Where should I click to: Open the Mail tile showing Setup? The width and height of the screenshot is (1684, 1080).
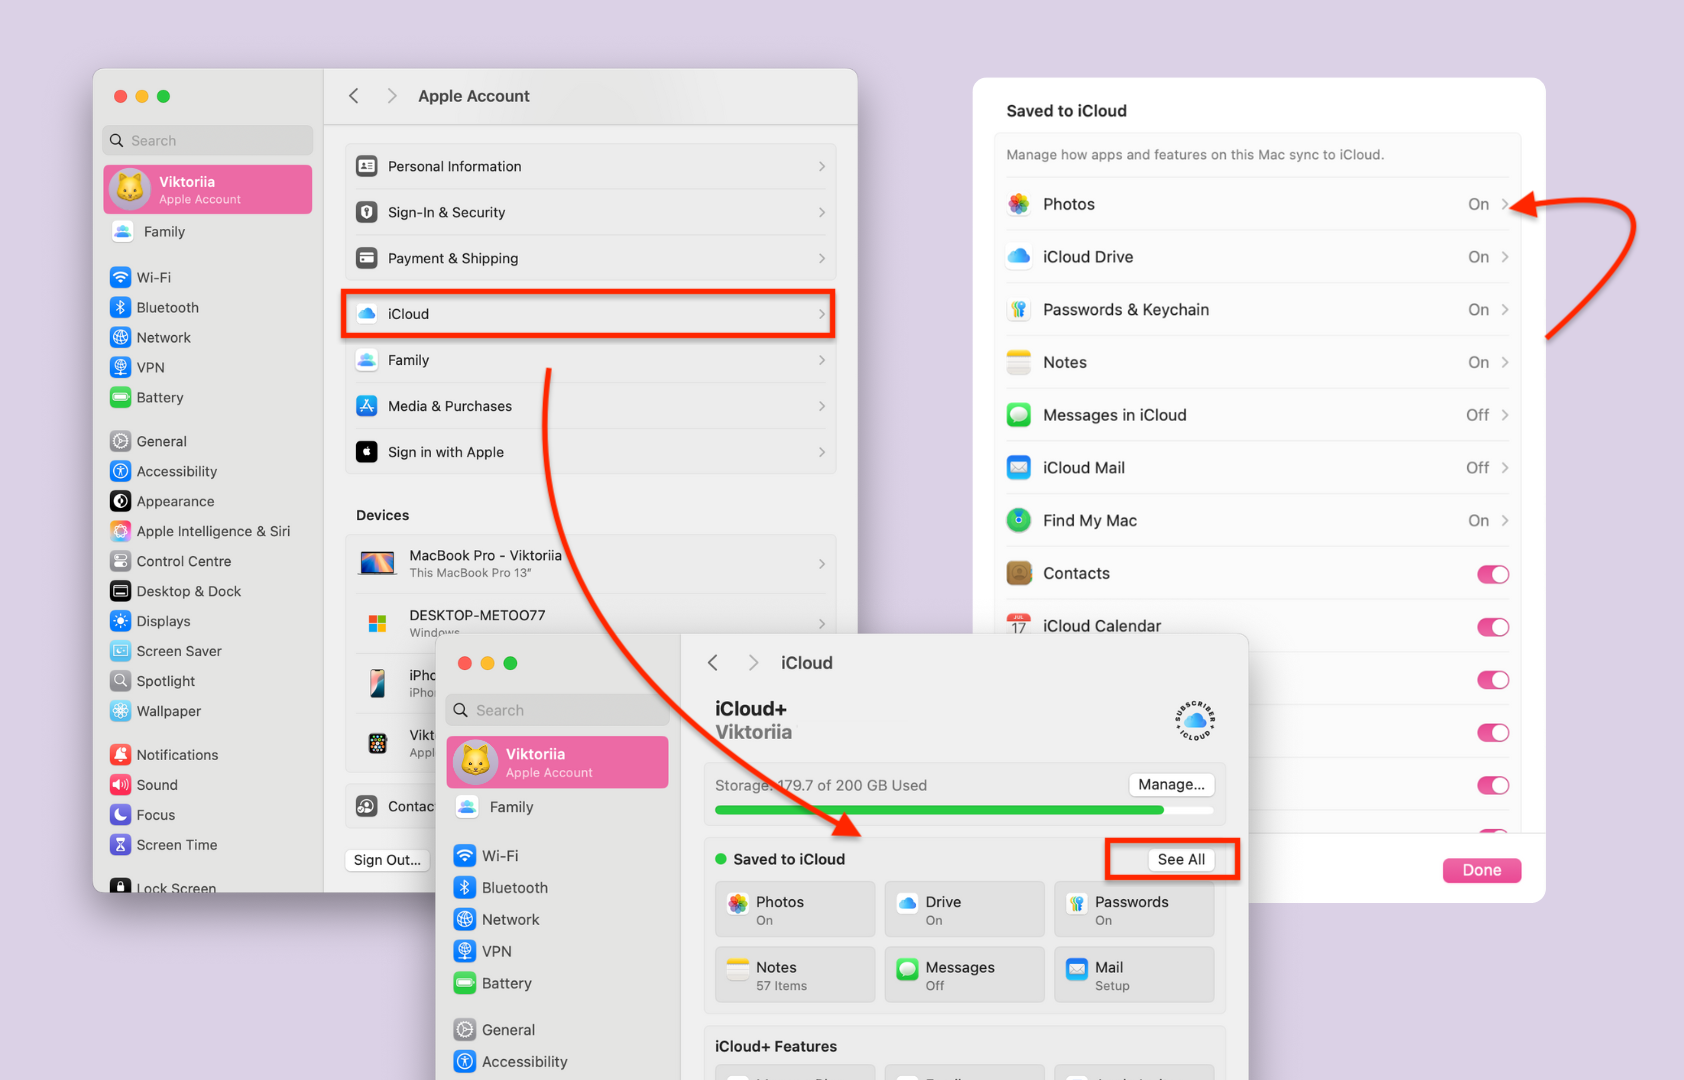click(x=1134, y=975)
